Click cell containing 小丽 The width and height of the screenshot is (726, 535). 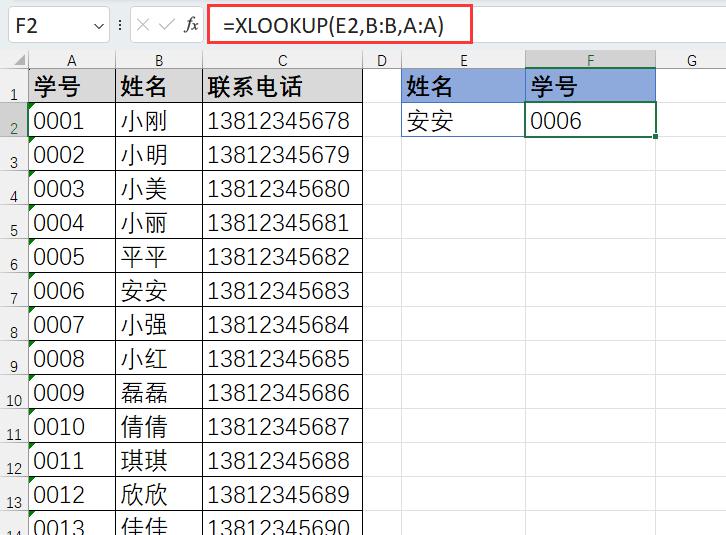[159, 222]
